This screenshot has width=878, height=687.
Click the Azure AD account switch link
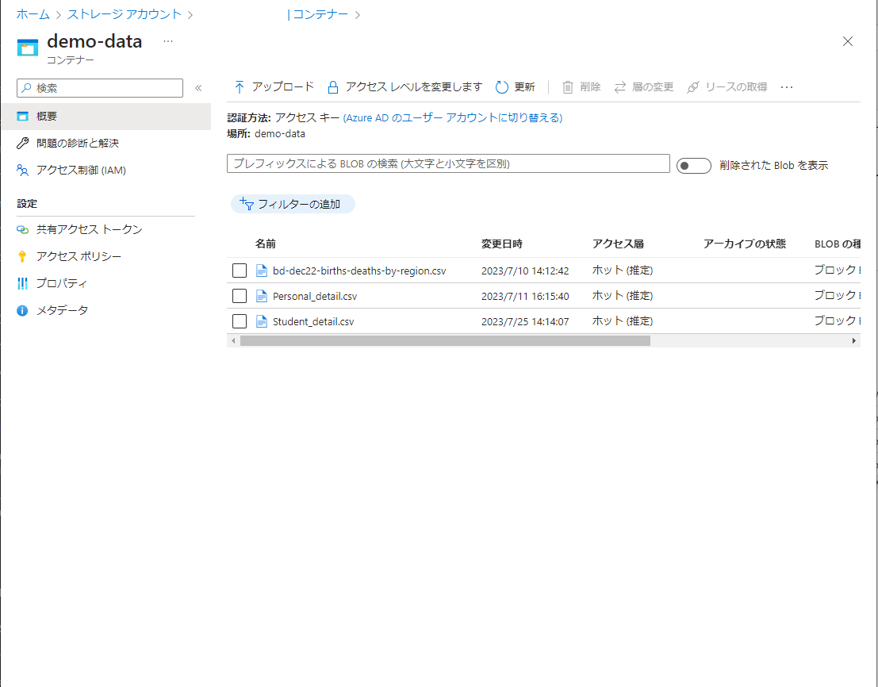coord(452,118)
